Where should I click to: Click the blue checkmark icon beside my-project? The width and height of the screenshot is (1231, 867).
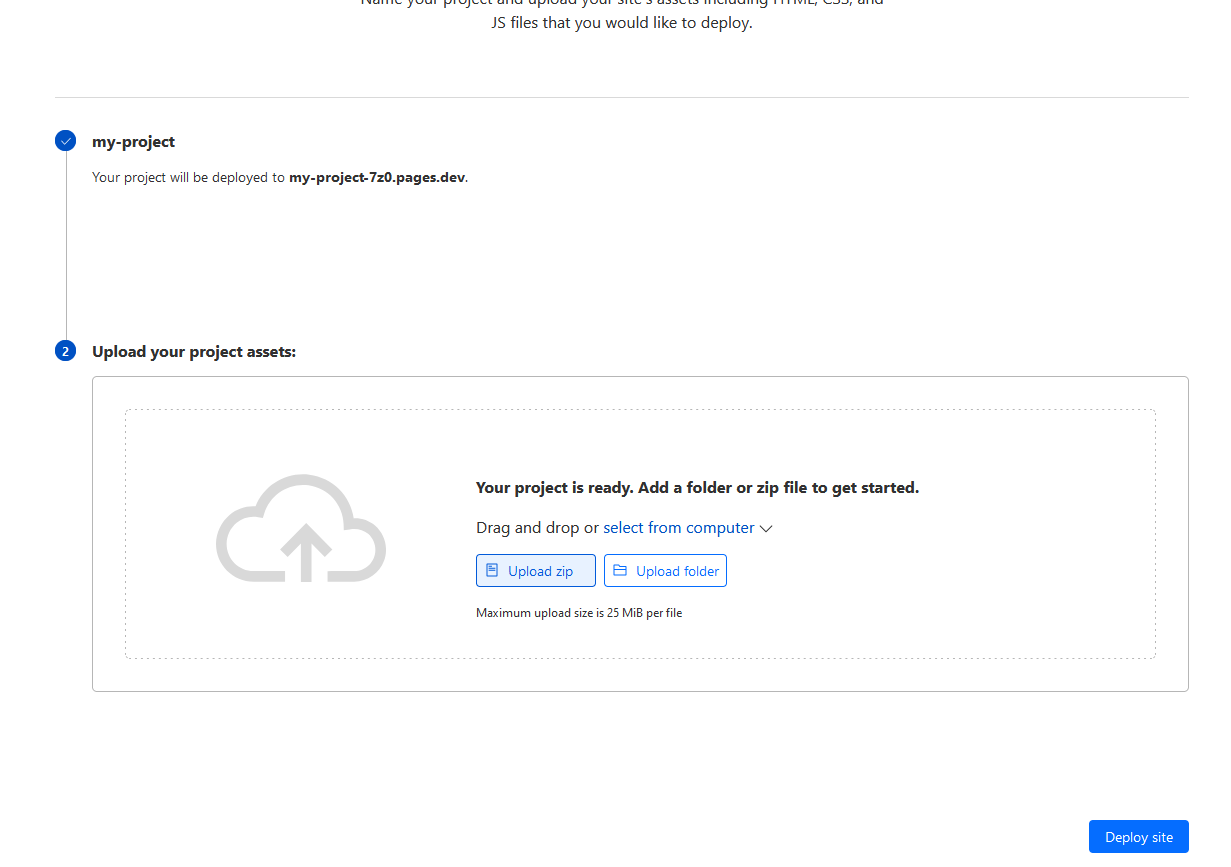(x=65, y=141)
